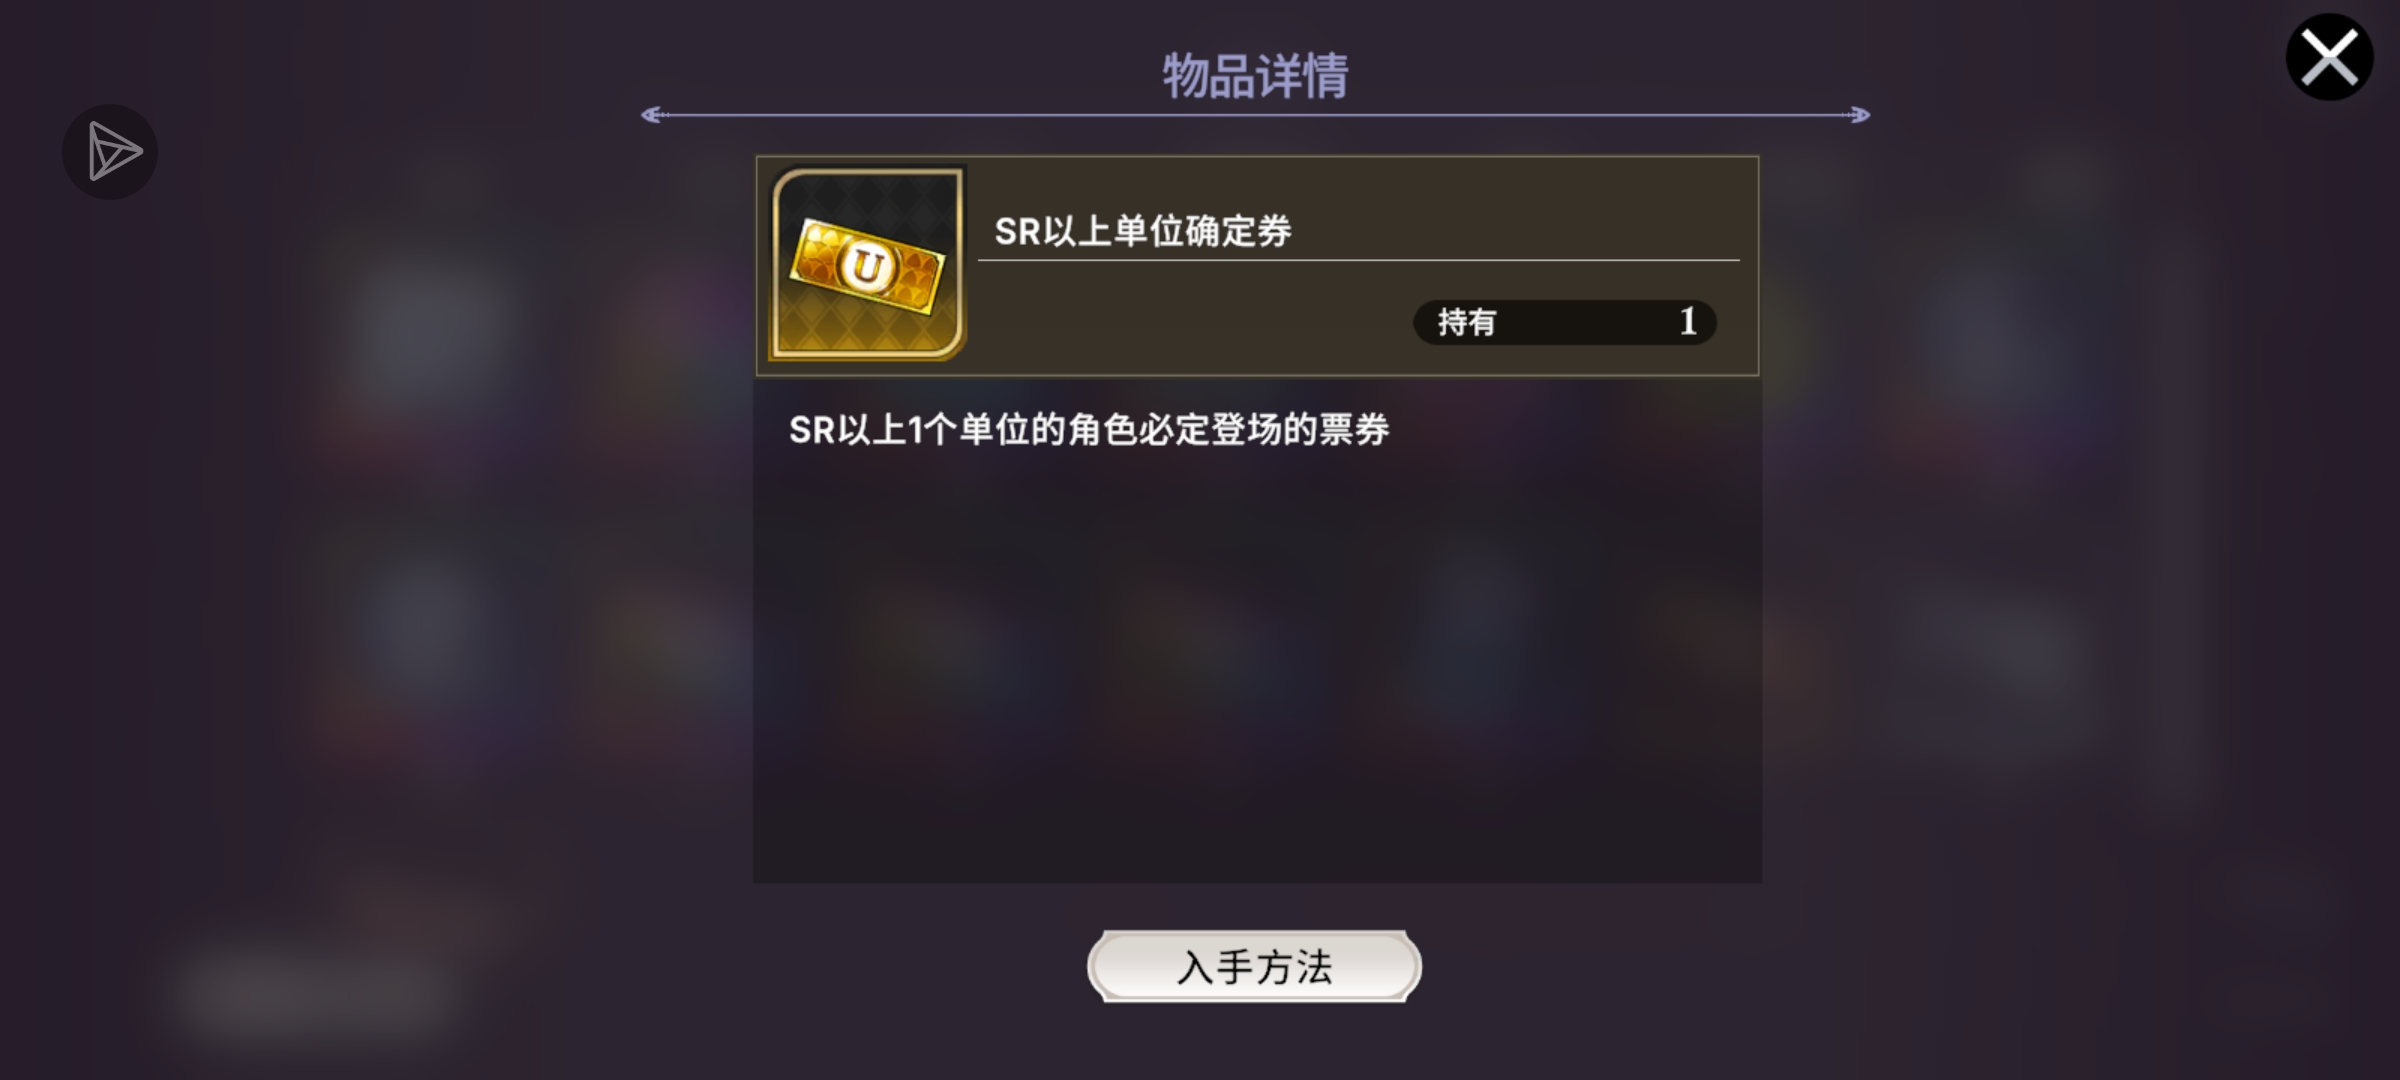Click the held quantity number 1
The image size is (2400, 1080).
1688,321
